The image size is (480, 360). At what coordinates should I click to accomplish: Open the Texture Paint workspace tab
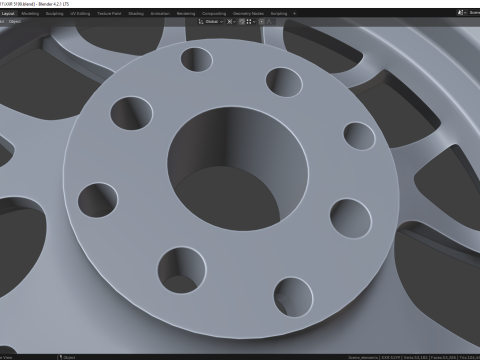click(109, 14)
